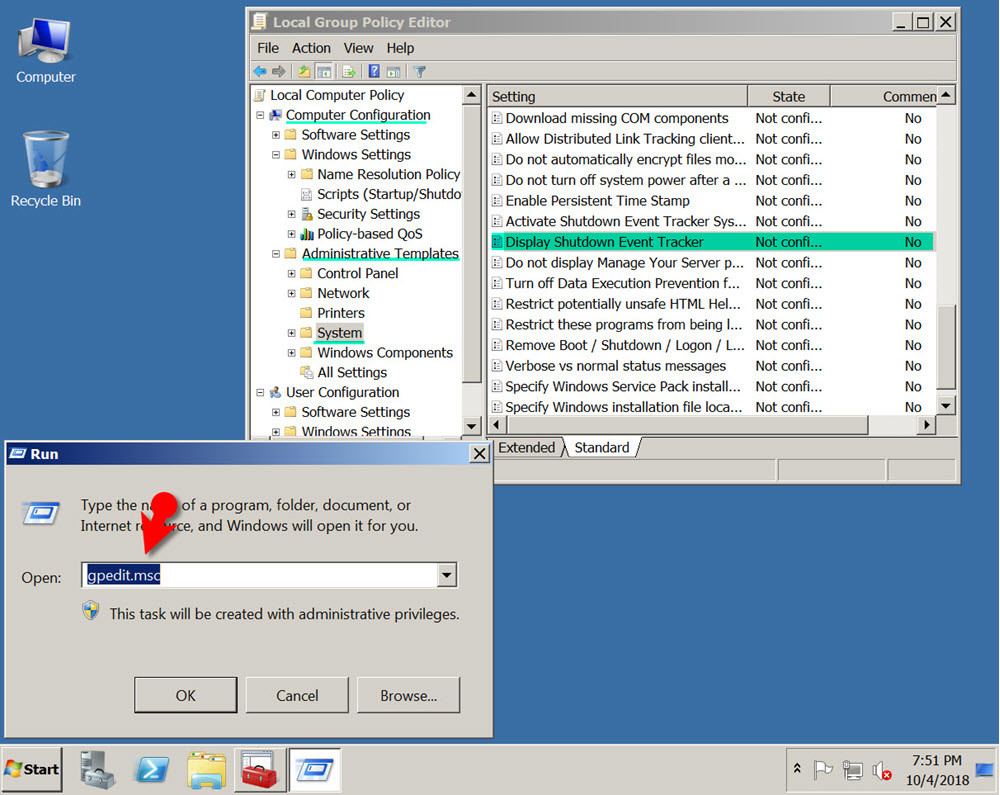
Task: Collapse the Computer Configuration node
Action: tap(260, 115)
